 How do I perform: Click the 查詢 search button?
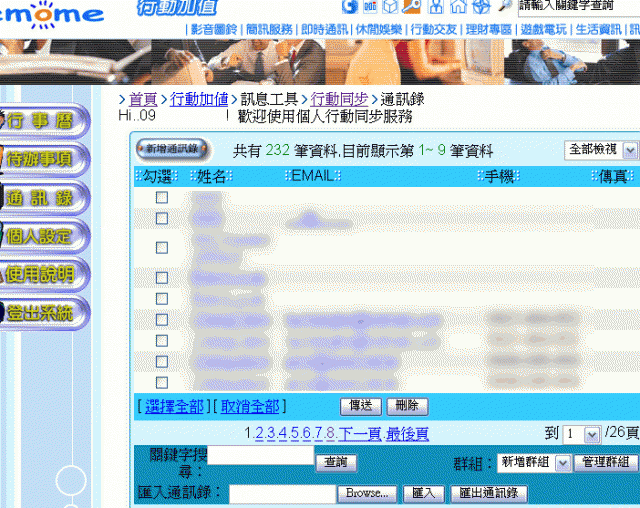point(336,463)
